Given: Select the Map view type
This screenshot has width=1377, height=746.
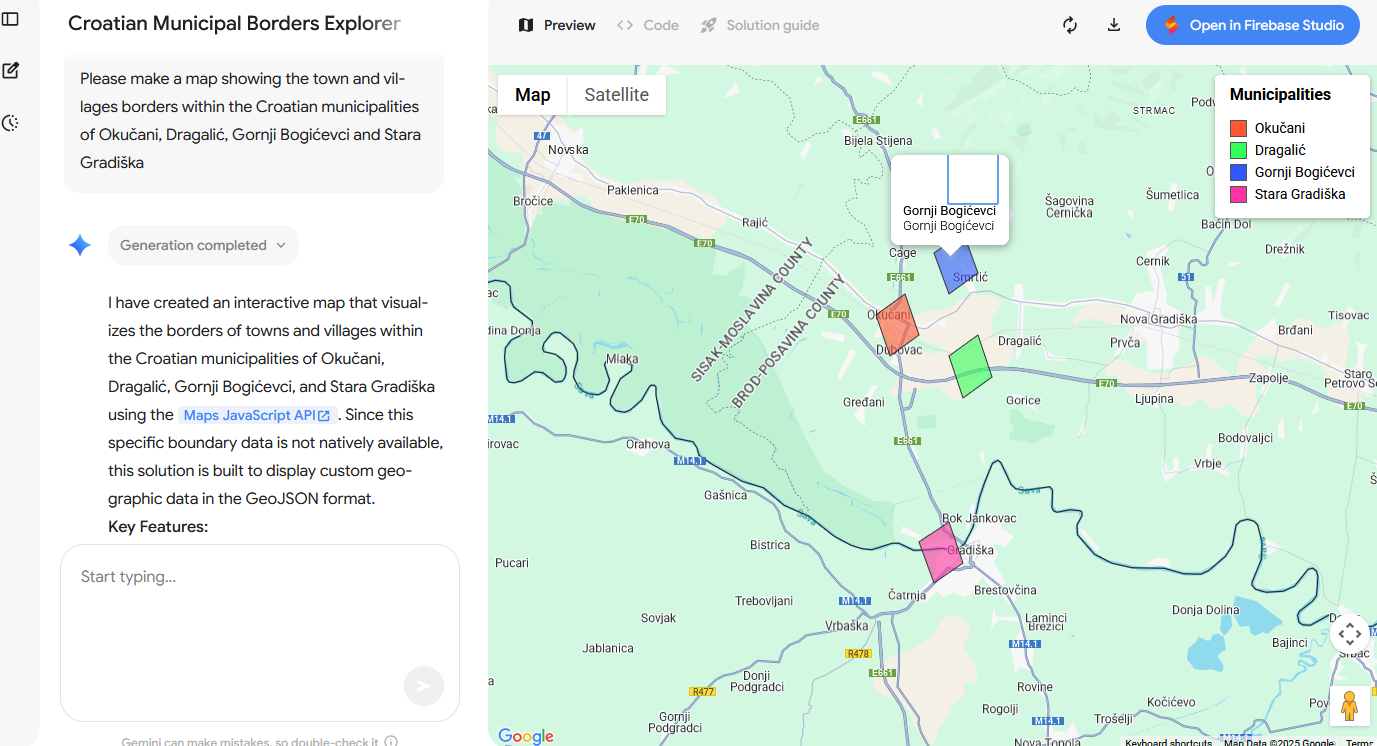Looking at the screenshot, I should click(533, 95).
